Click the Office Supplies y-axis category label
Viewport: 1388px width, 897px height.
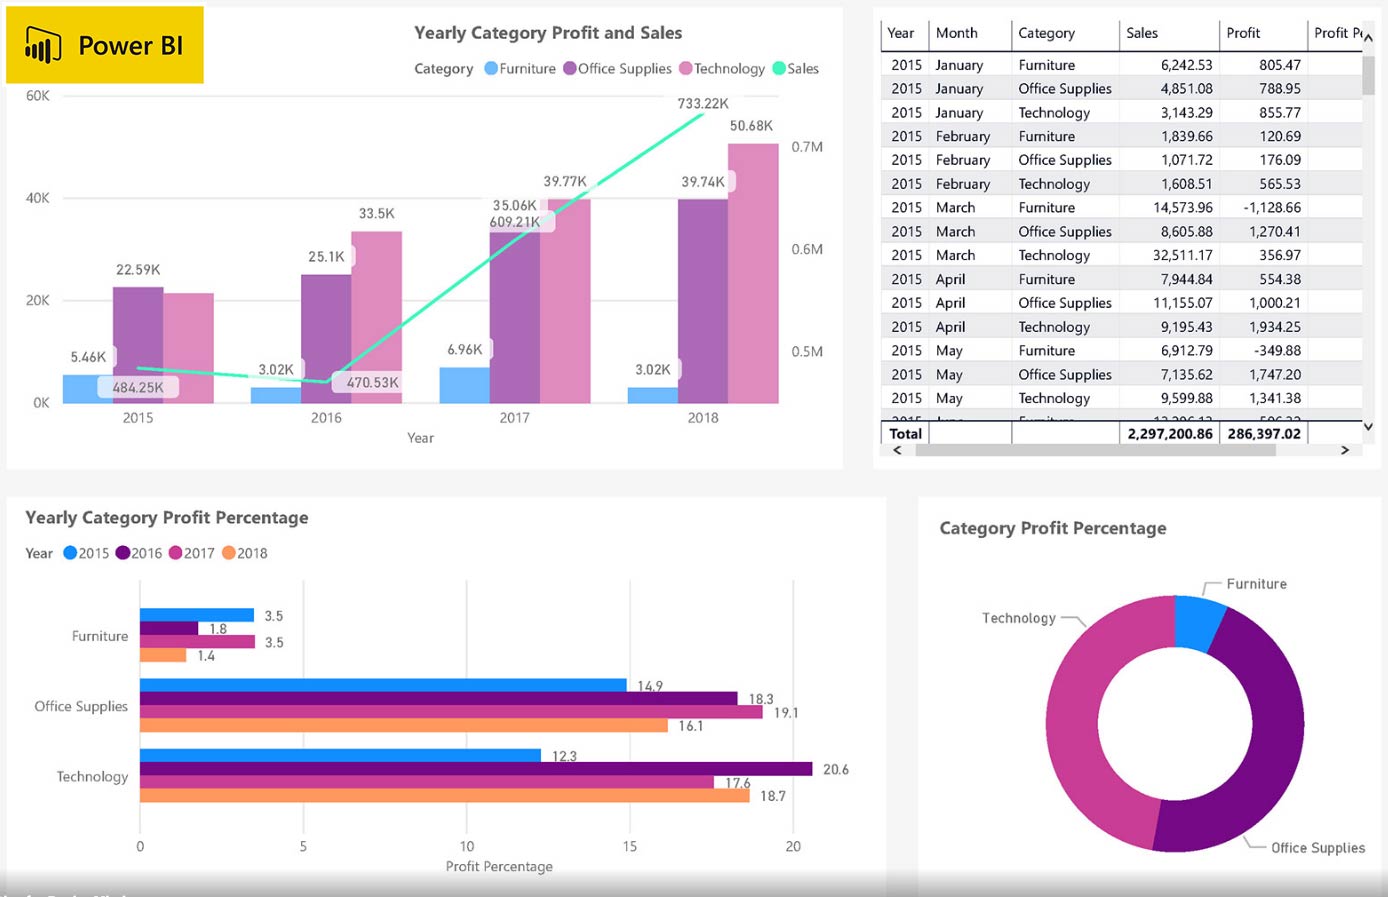click(x=81, y=706)
